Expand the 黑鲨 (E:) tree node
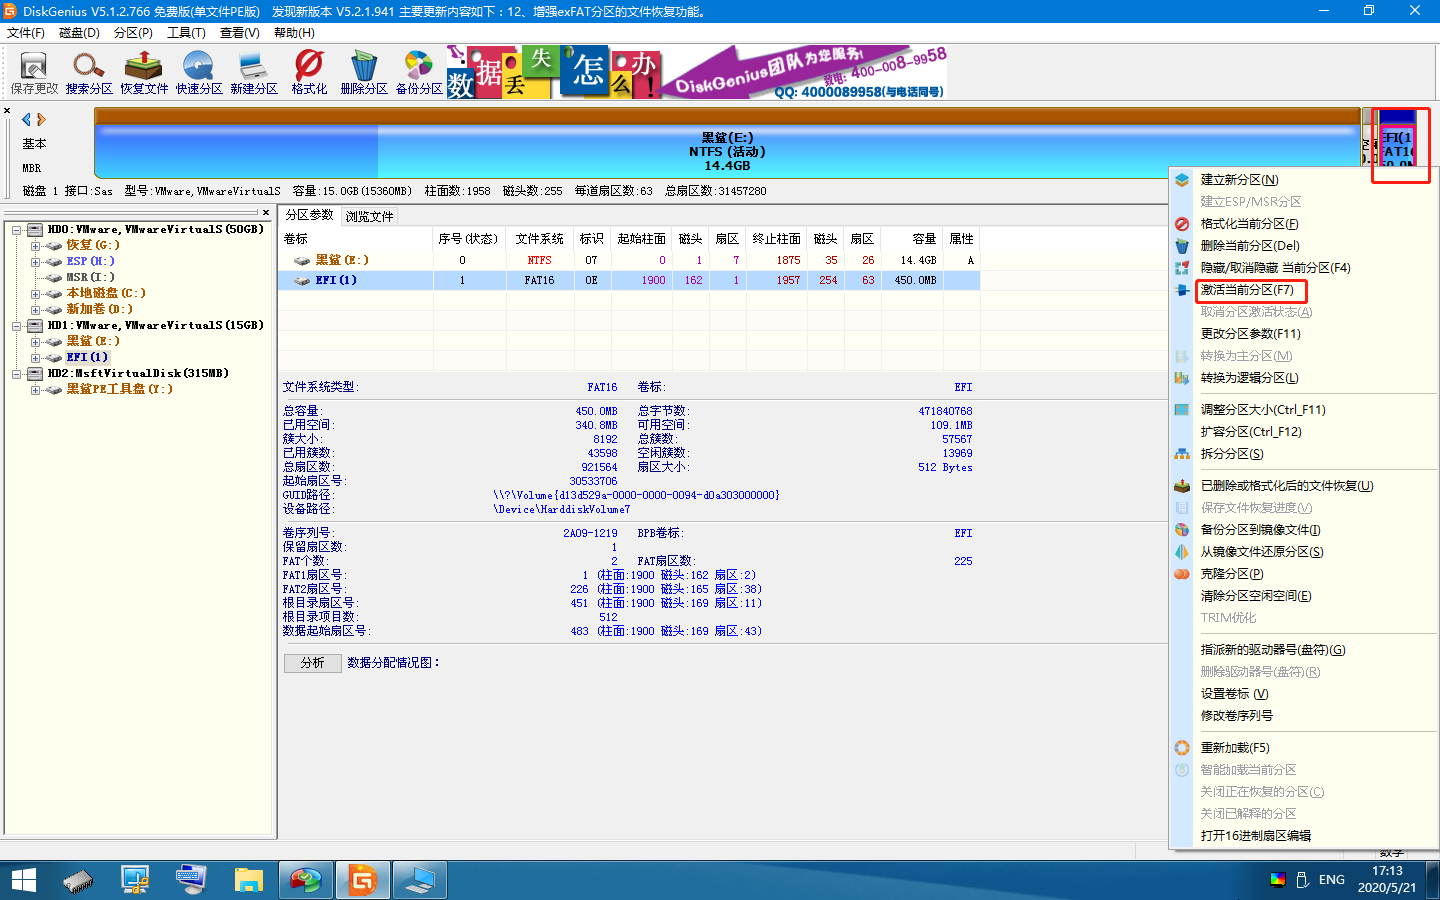This screenshot has width=1440, height=900. click(35, 342)
